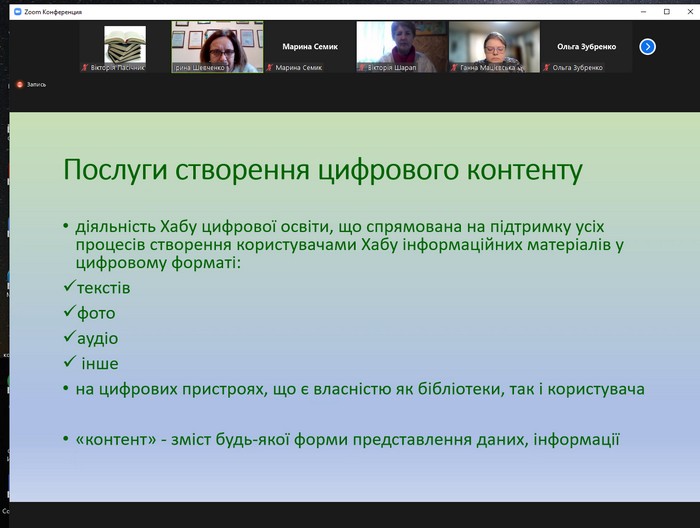
Task: Click muted mic icon on Вікторія Шарап's tile
Action: click(x=362, y=68)
